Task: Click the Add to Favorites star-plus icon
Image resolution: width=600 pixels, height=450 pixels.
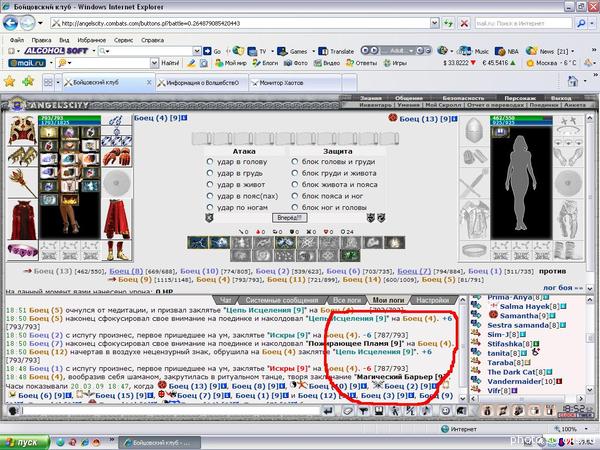Action: pyautogui.click(x=28, y=81)
